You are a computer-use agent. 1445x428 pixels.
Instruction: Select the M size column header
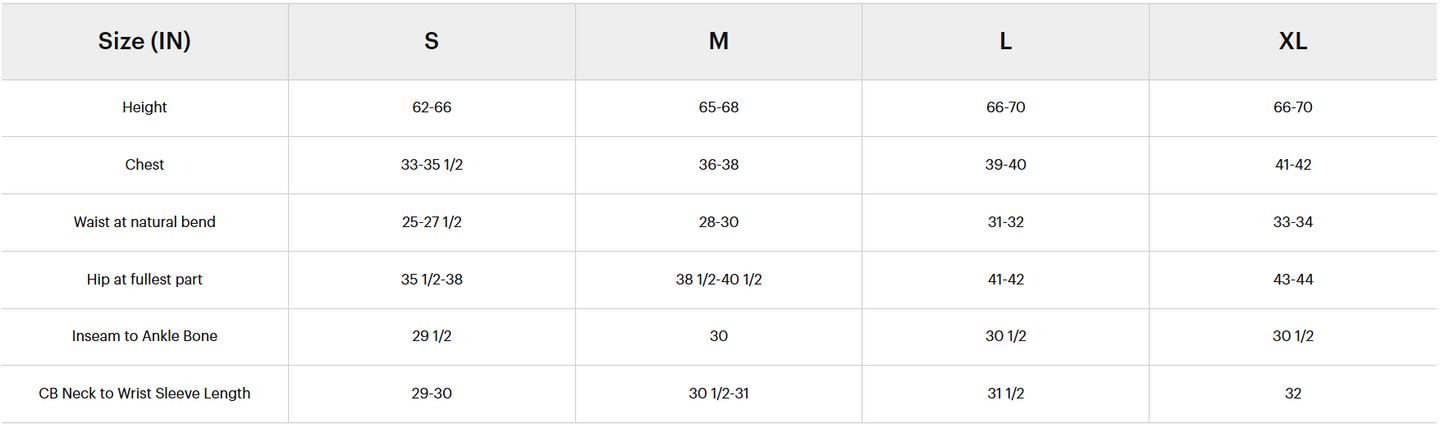[x=719, y=42]
